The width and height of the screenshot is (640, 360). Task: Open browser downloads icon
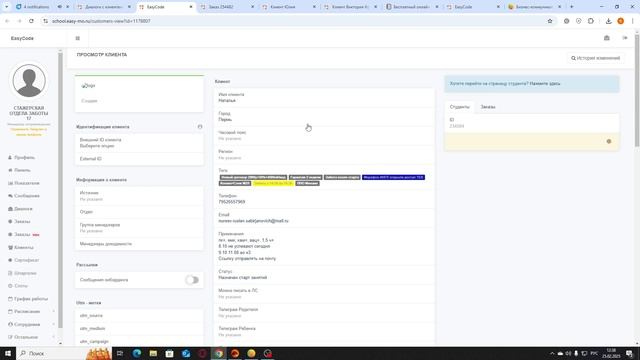click(x=609, y=21)
